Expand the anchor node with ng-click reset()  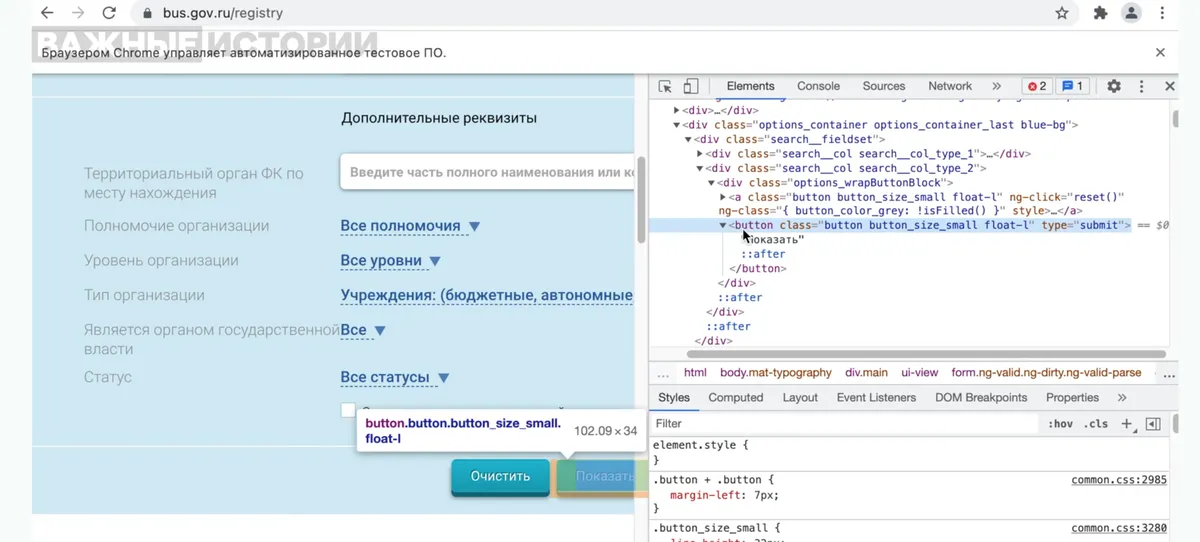click(723, 197)
